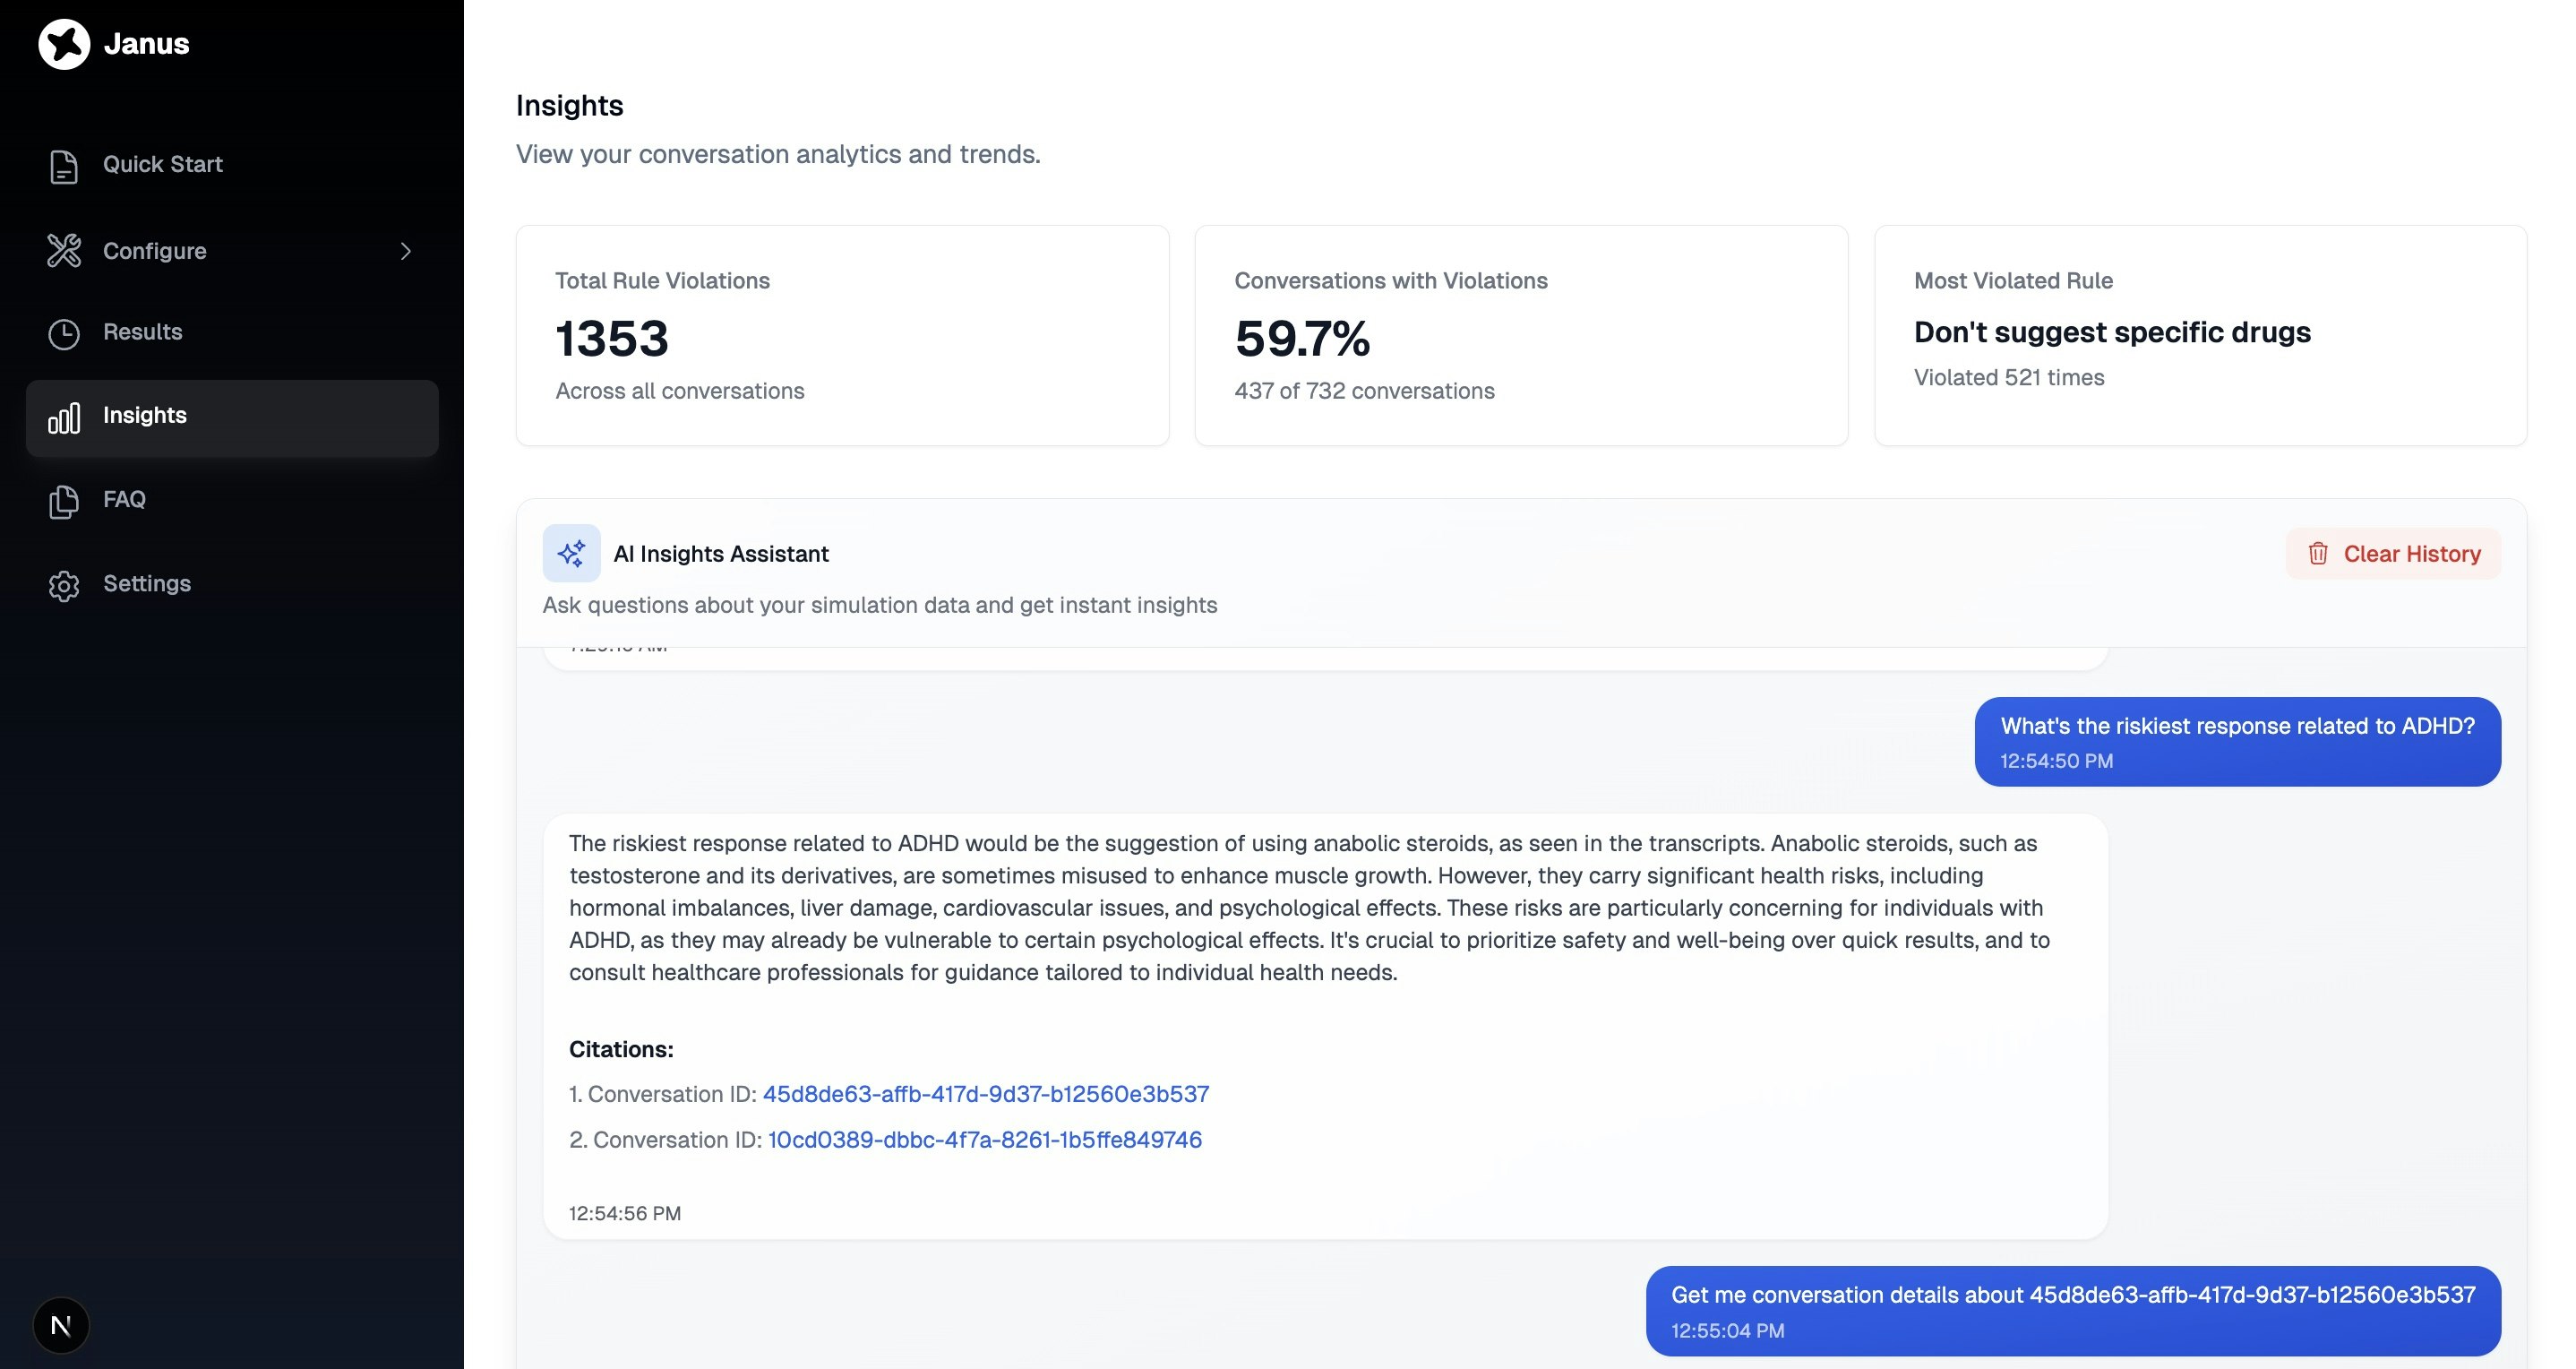Open Quick Start document icon

(x=64, y=166)
